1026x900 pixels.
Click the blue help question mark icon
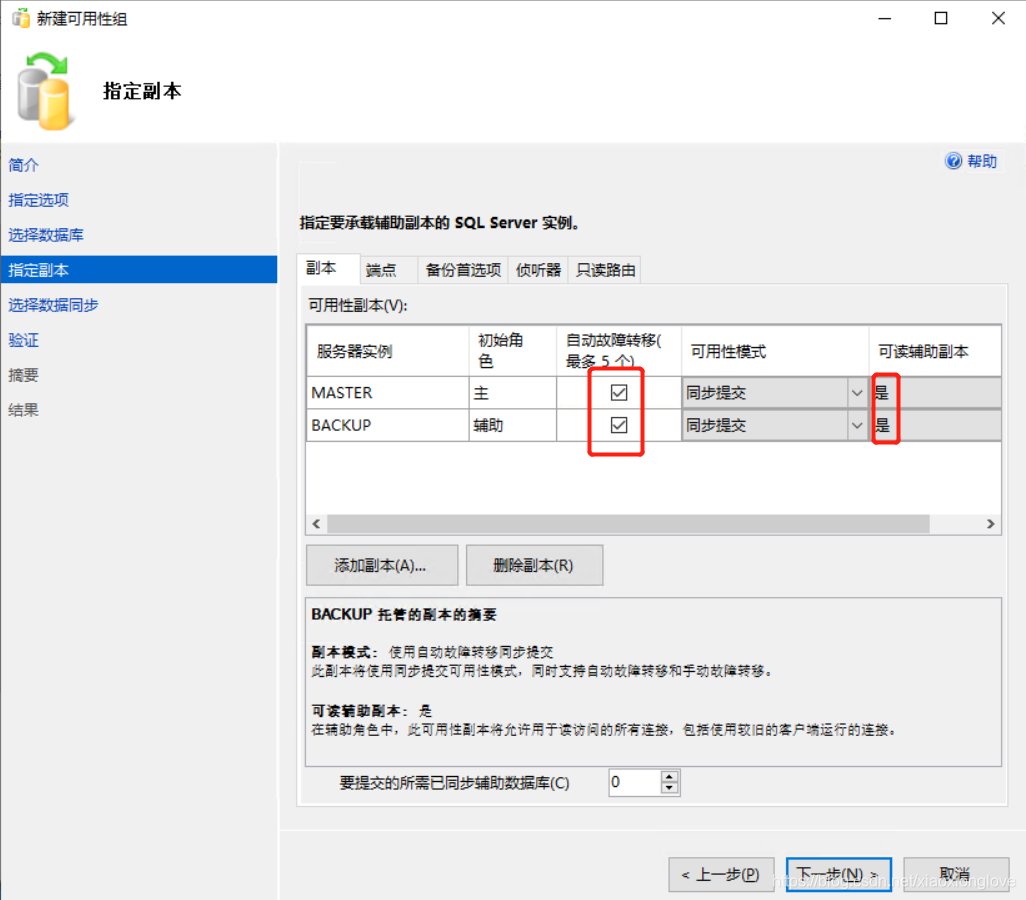pyautogui.click(x=953, y=161)
